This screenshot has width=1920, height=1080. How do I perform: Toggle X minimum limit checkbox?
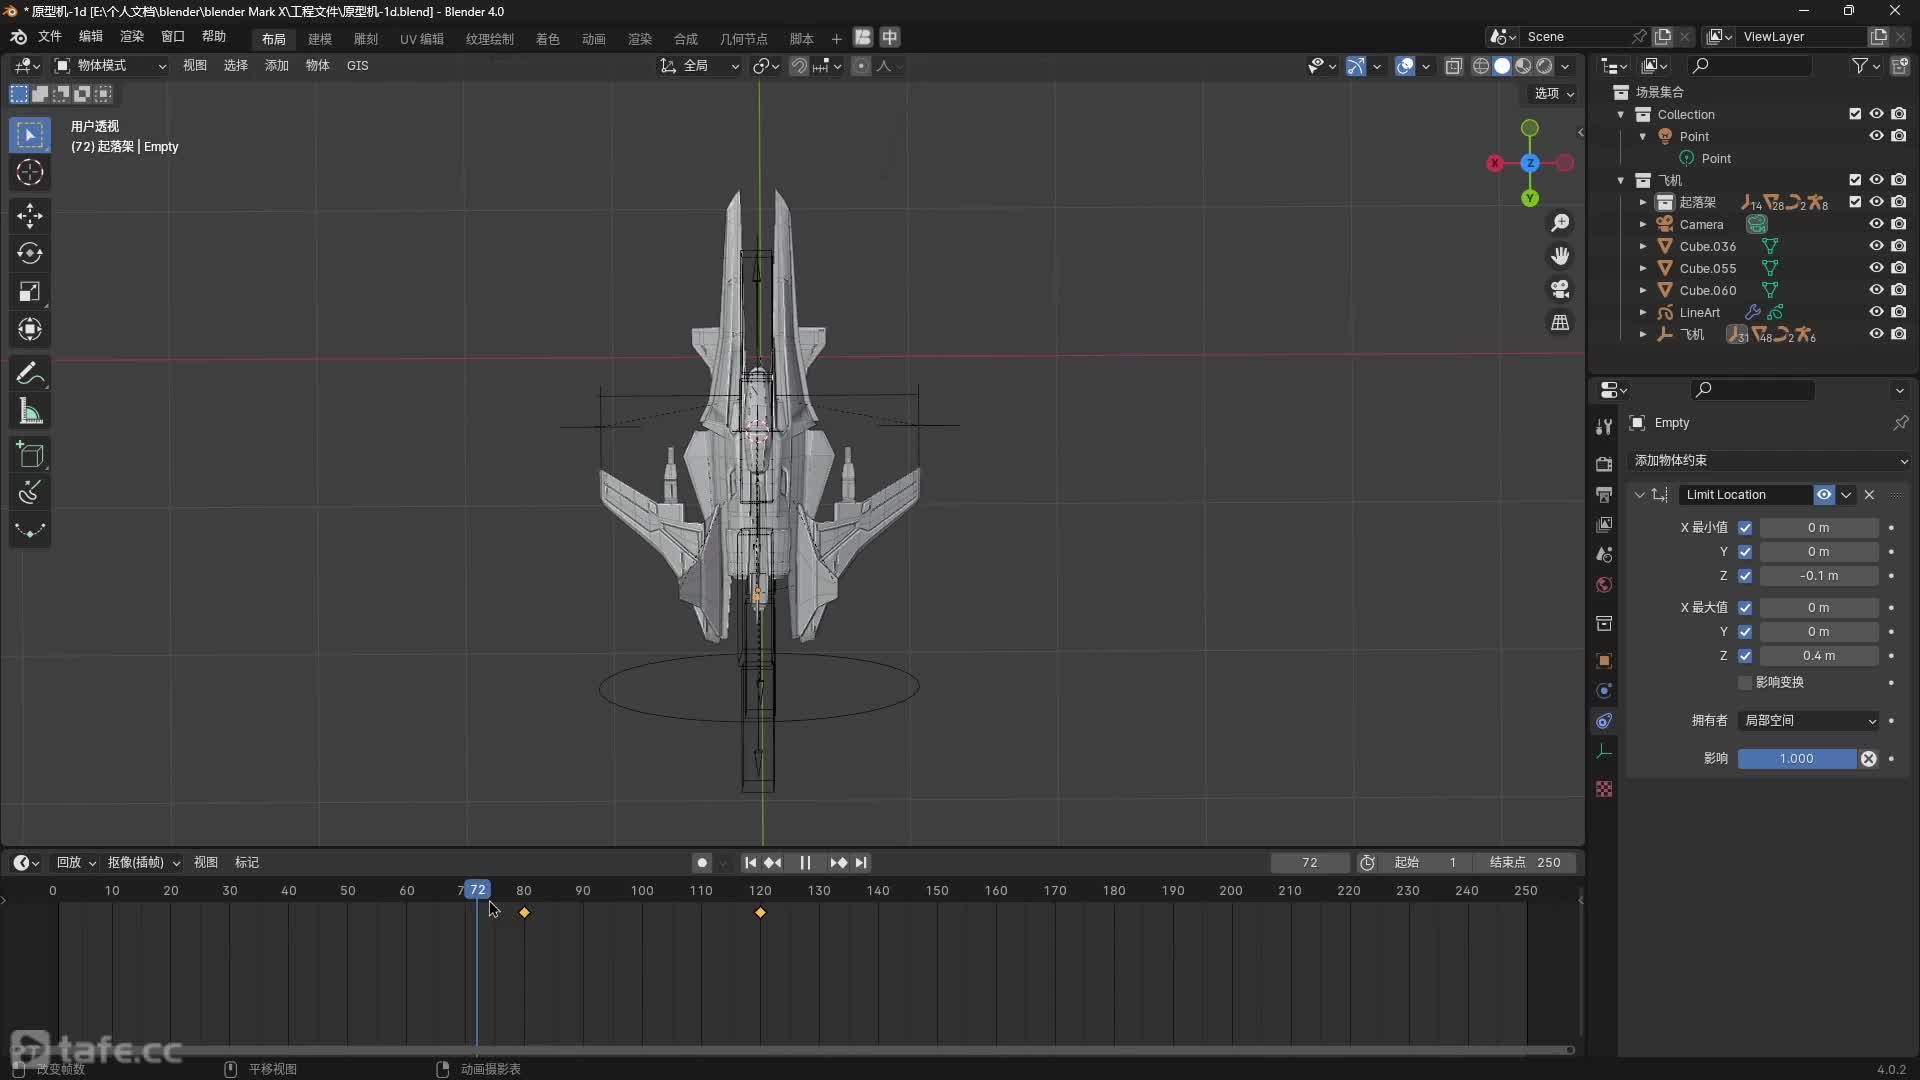(1745, 528)
